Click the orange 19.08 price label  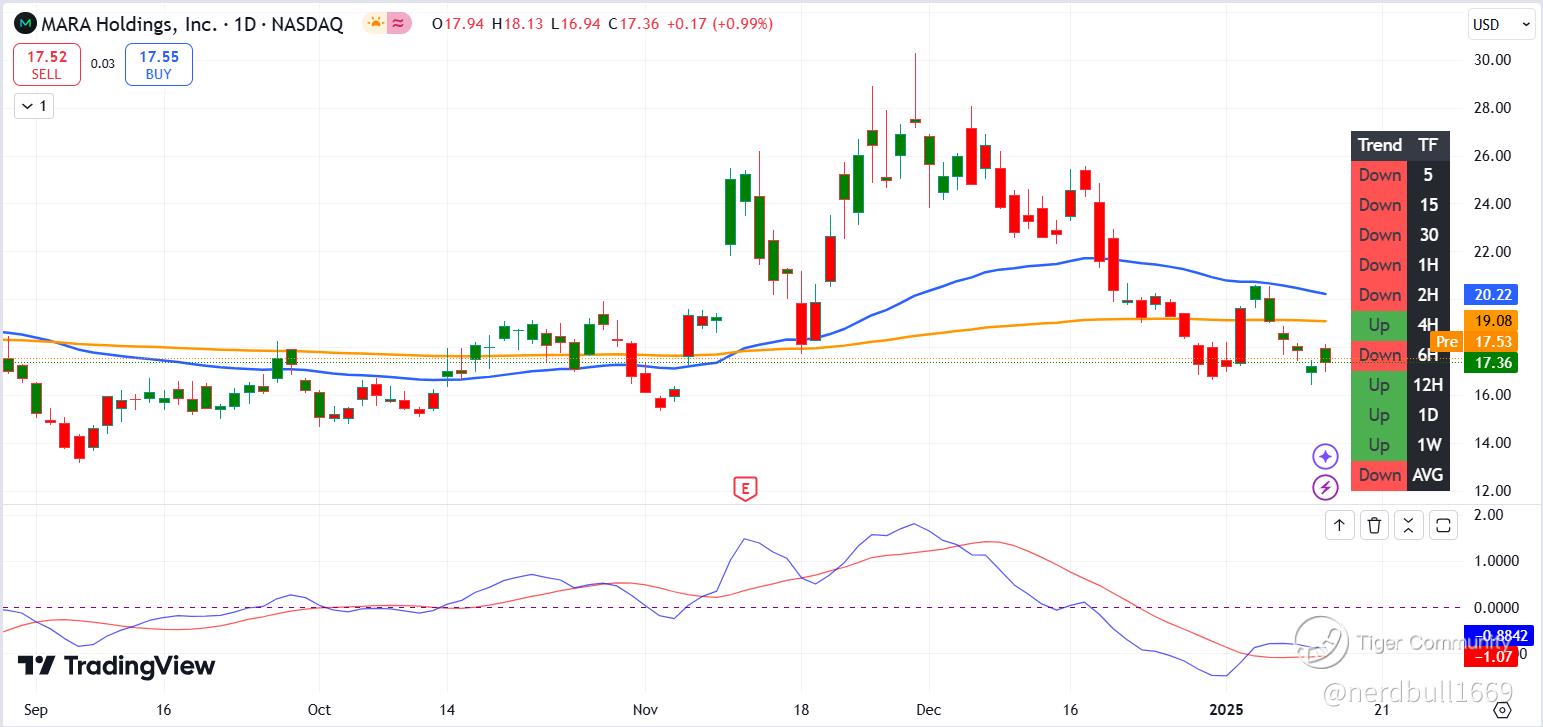click(1490, 321)
